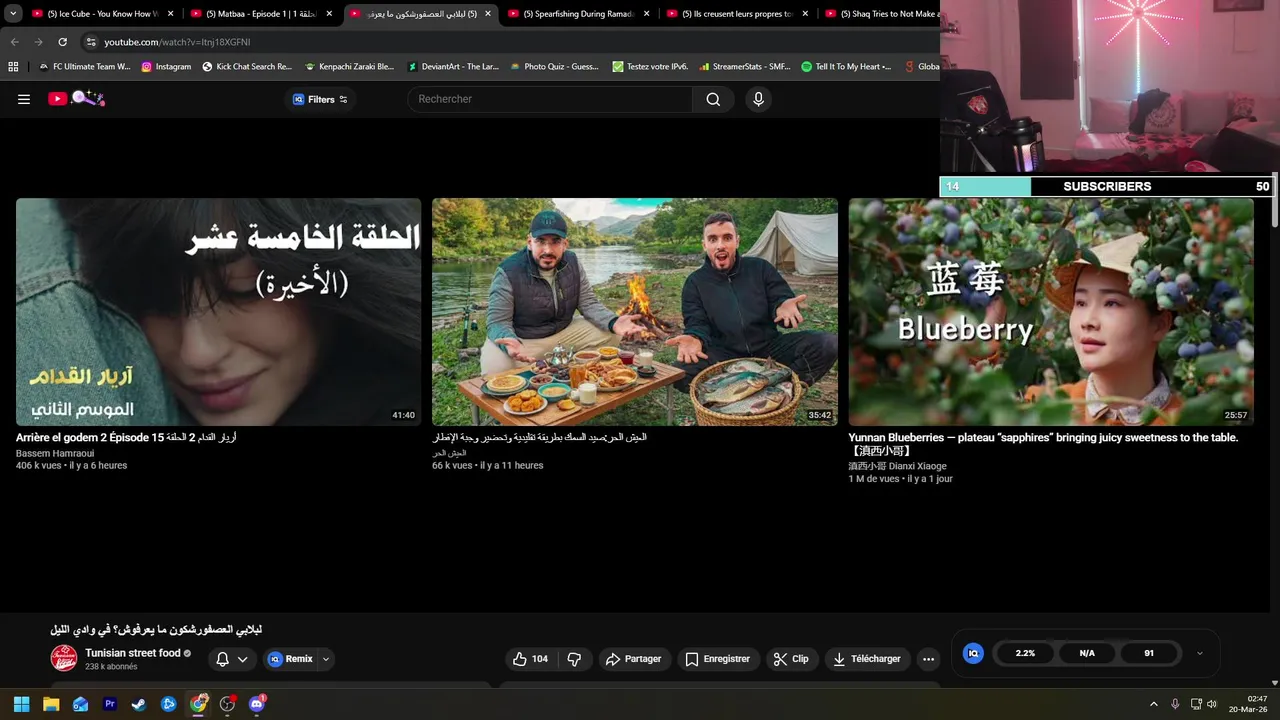The image size is (1280, 720).
Task: Expand the vidIQ stats bar chevron
Action: [x=1199, y=653]
